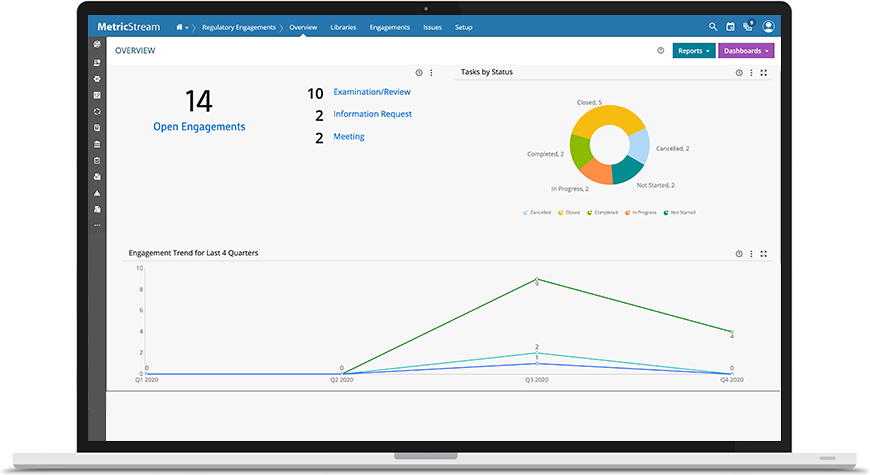Toggle the Cancelled legend item in chart
The height and width of the screenshot is (475, 870).
coord(537,213)
